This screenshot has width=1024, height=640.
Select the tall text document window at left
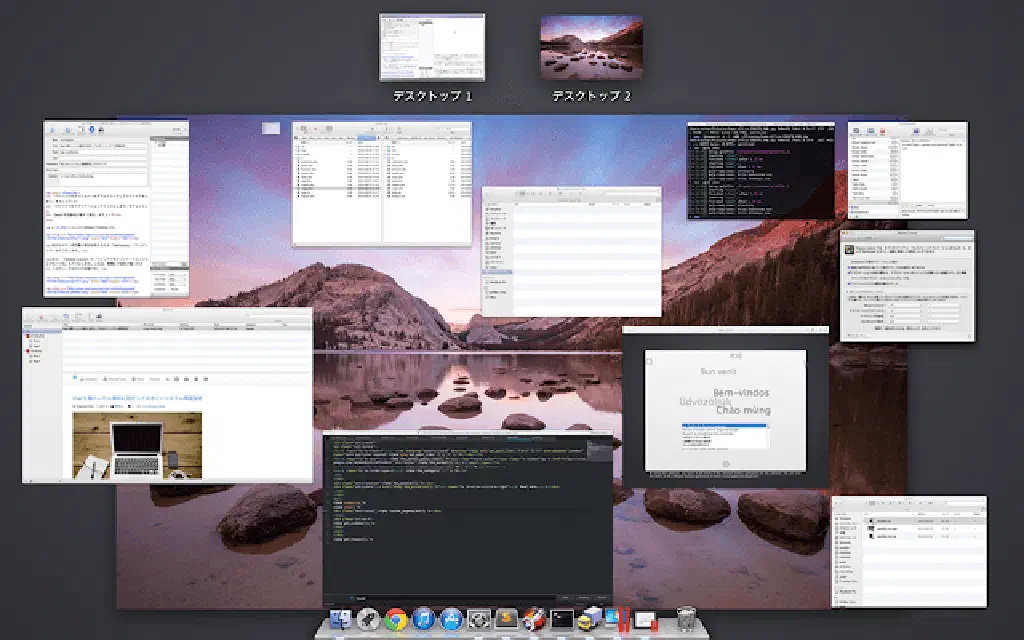[115, 208]
